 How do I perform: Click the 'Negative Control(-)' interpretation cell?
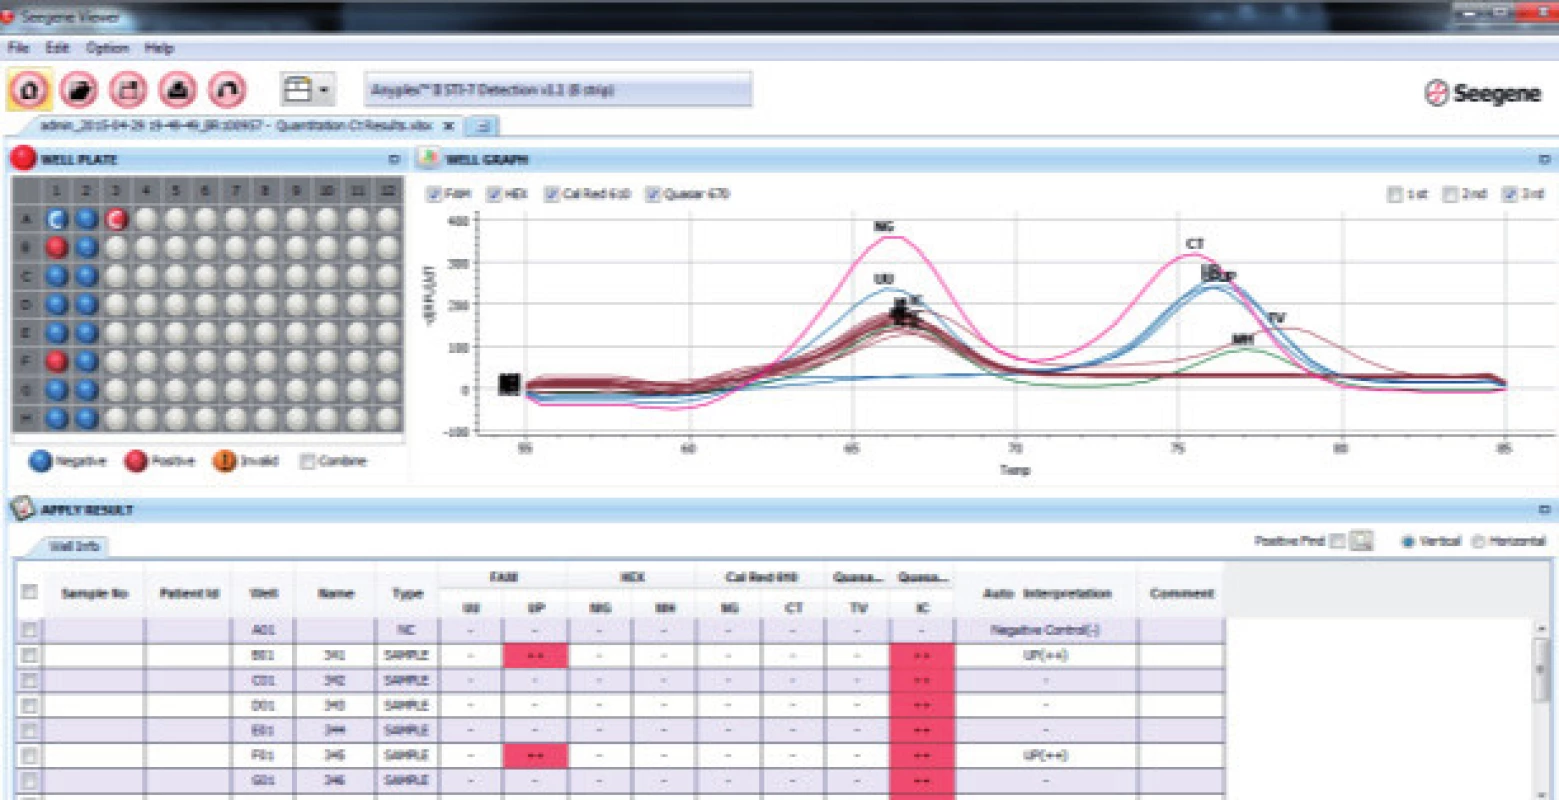point(1046,630)
